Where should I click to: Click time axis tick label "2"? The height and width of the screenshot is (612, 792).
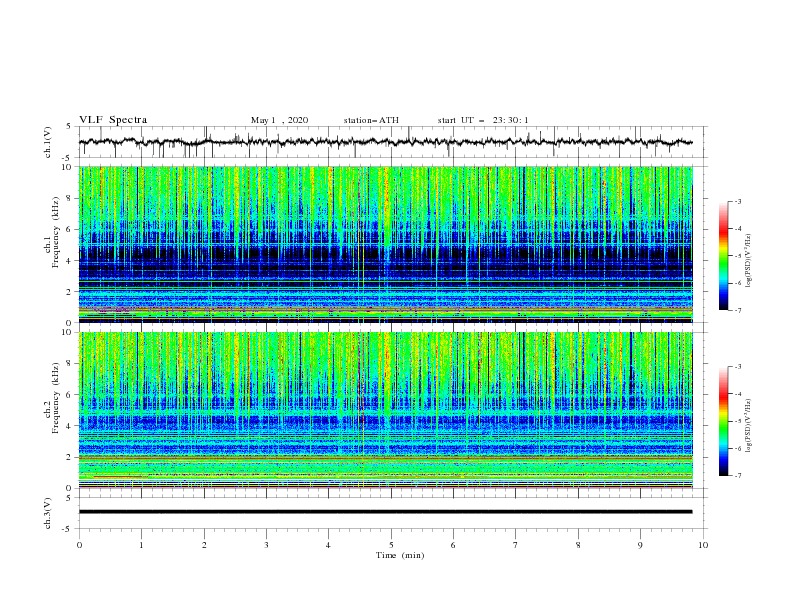[x=204, y=545]
